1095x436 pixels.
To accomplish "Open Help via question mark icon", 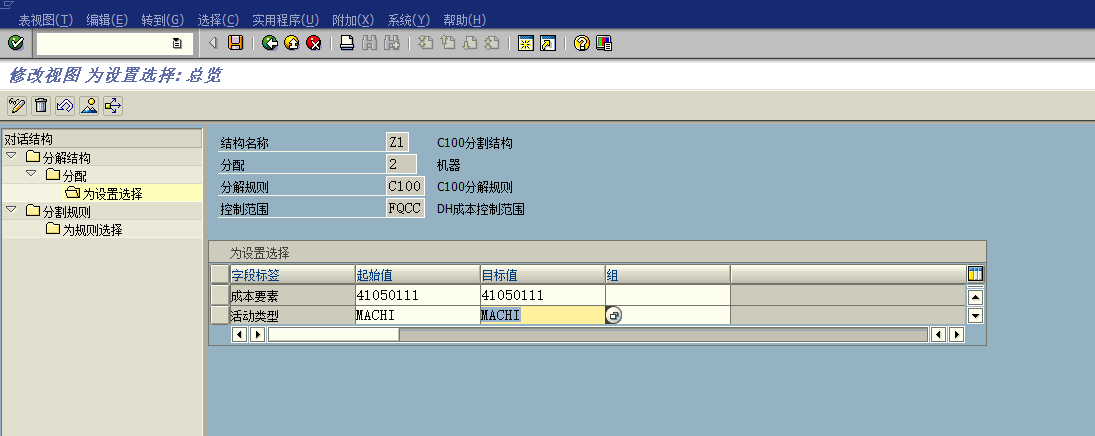I will coord(581,43).
